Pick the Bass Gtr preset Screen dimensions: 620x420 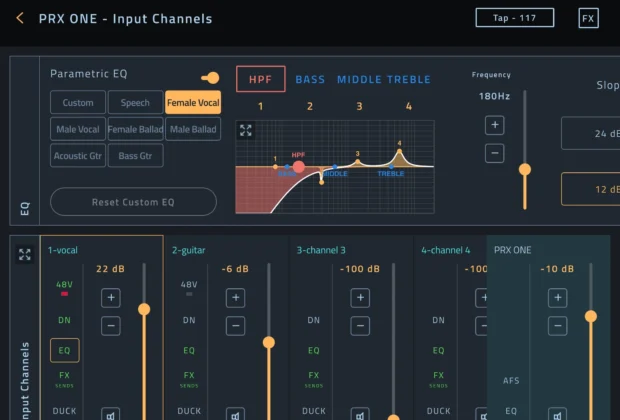click(x=135, y=155)
